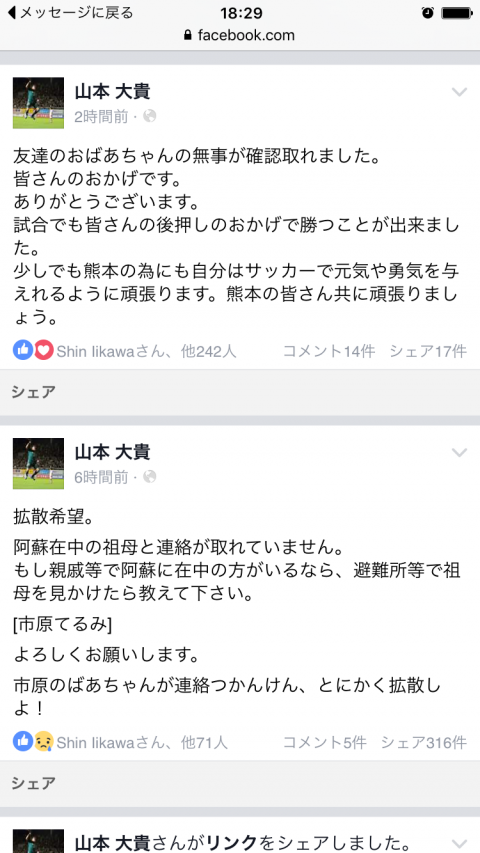Expand chevron on the shared link post
This screenshot has width=480, height=853.
pos(459,843)
